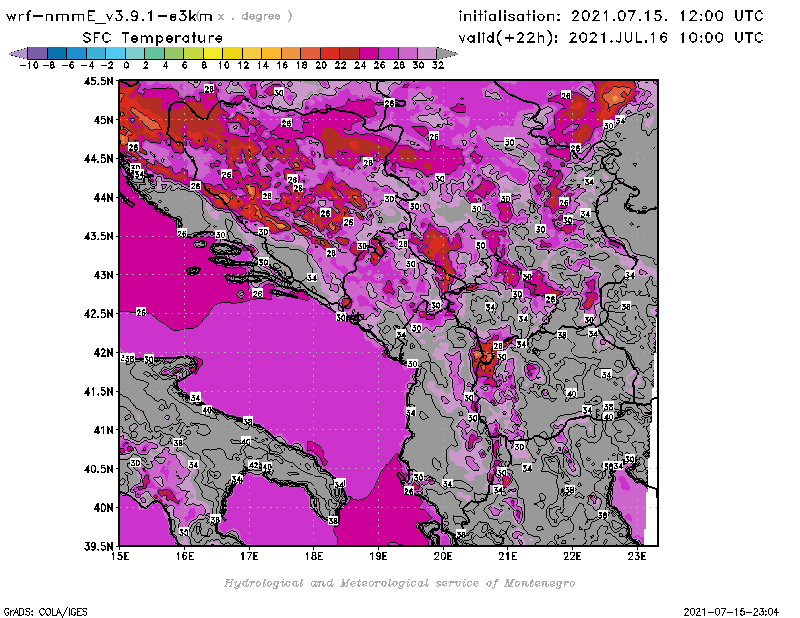The image size is (800, 618).
Task: Click the 'initialisation: 2021.07.15. 12:00 UTC' line
Action: pyautogui.click(x=611, y=16)
